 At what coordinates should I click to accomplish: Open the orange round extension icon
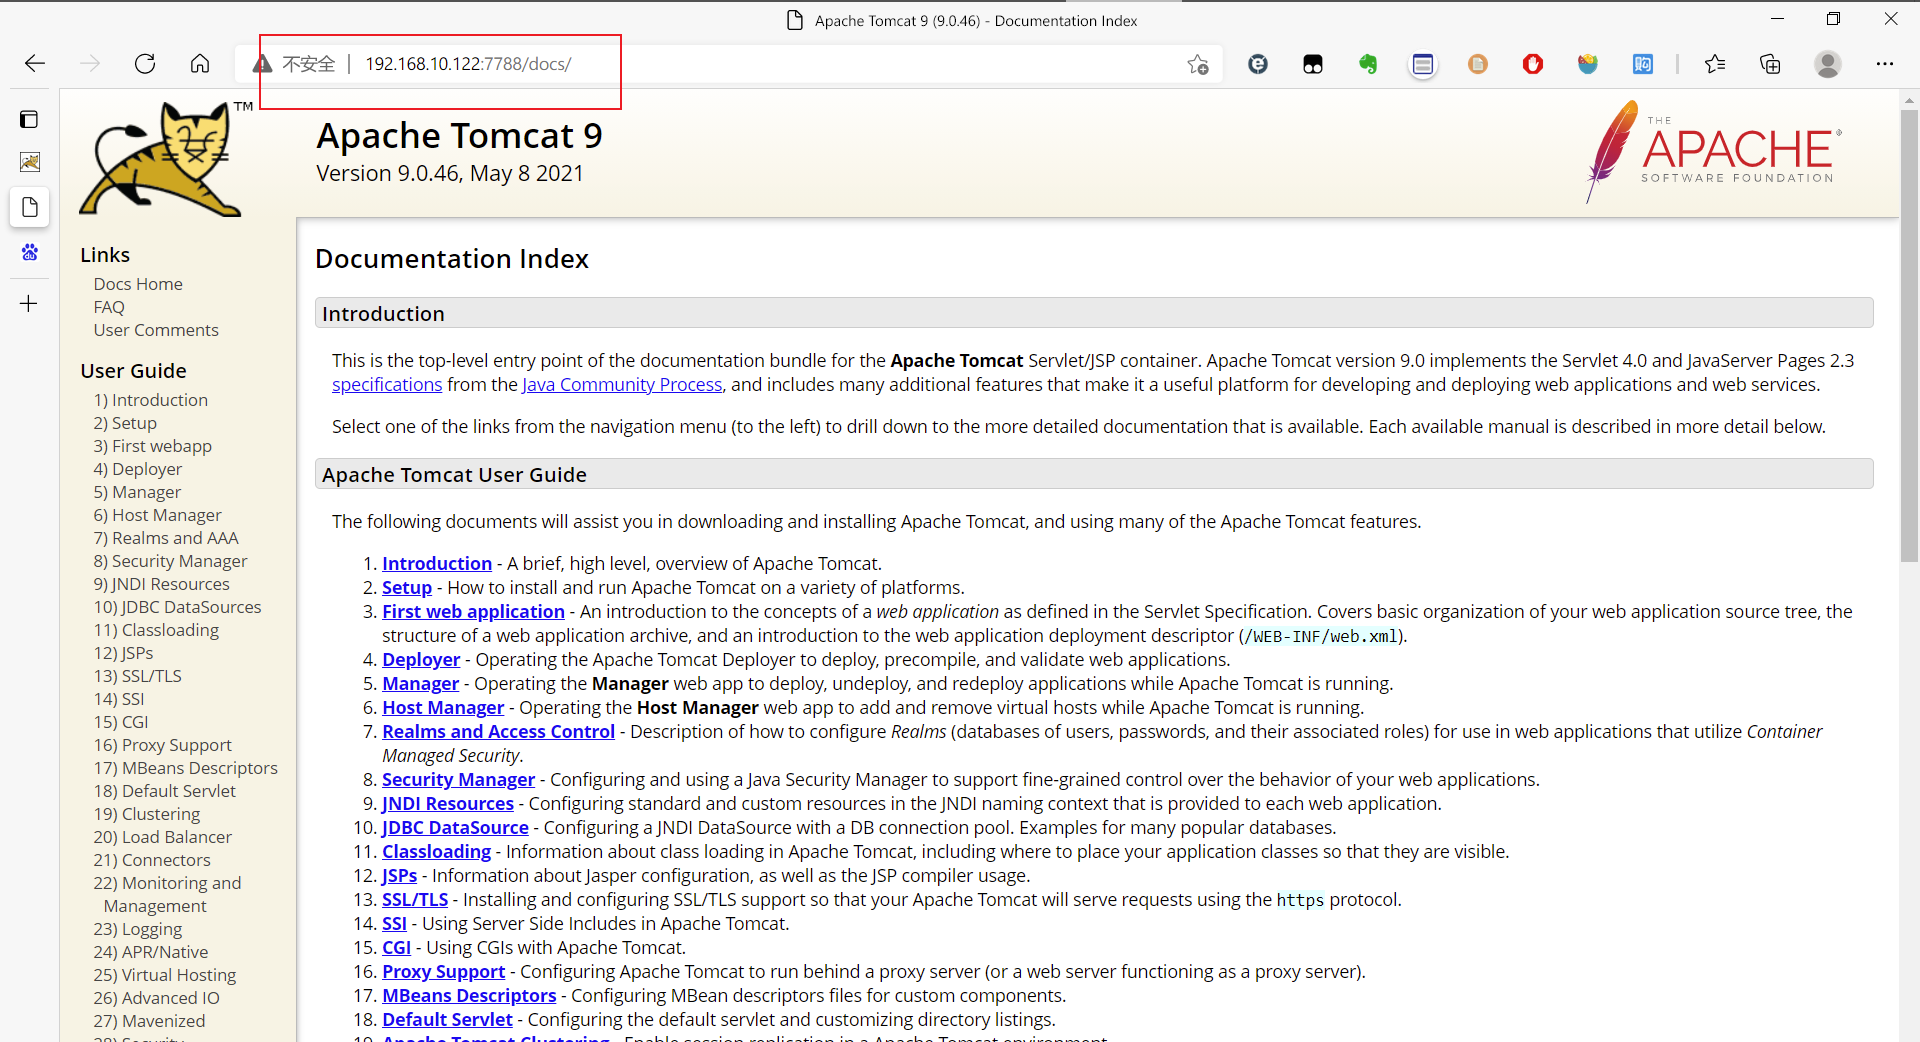pyautogui.click(x=1478, y=64)
